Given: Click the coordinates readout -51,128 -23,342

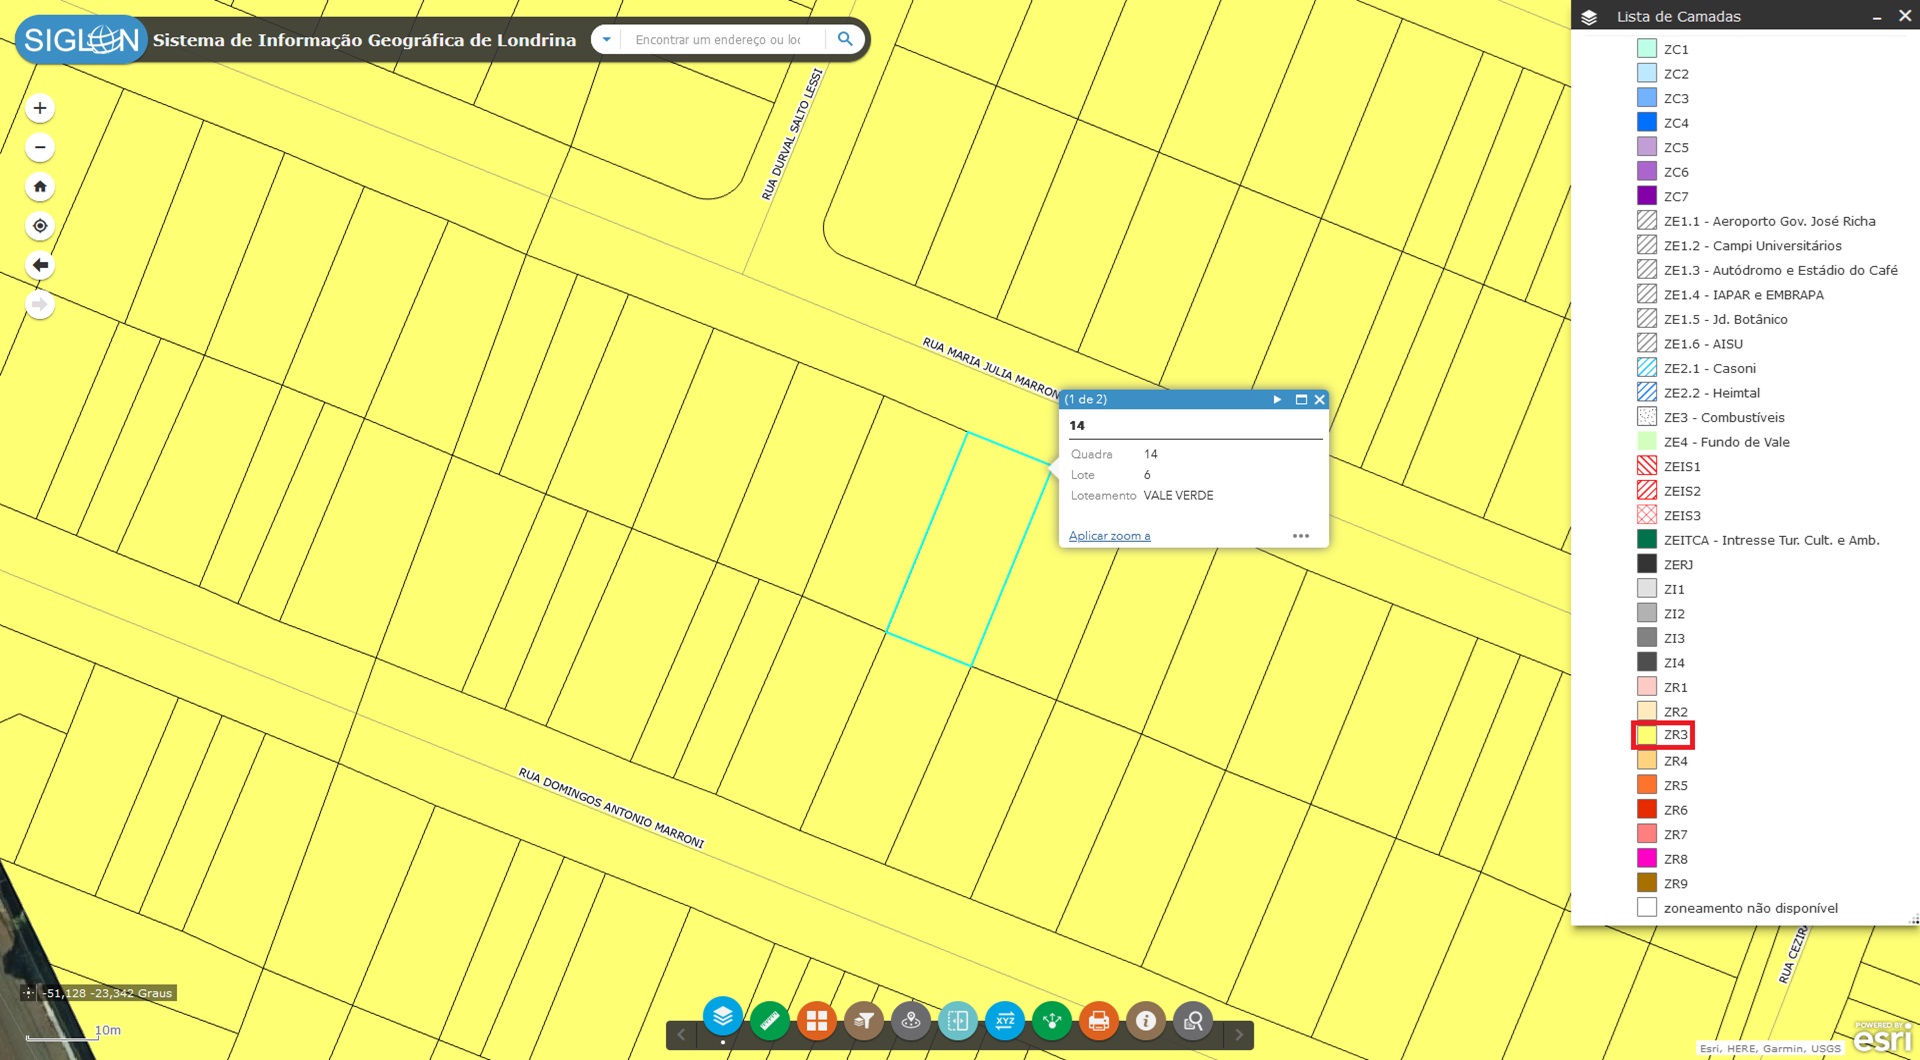Looking at the screenshot, I should coord(109,993).
